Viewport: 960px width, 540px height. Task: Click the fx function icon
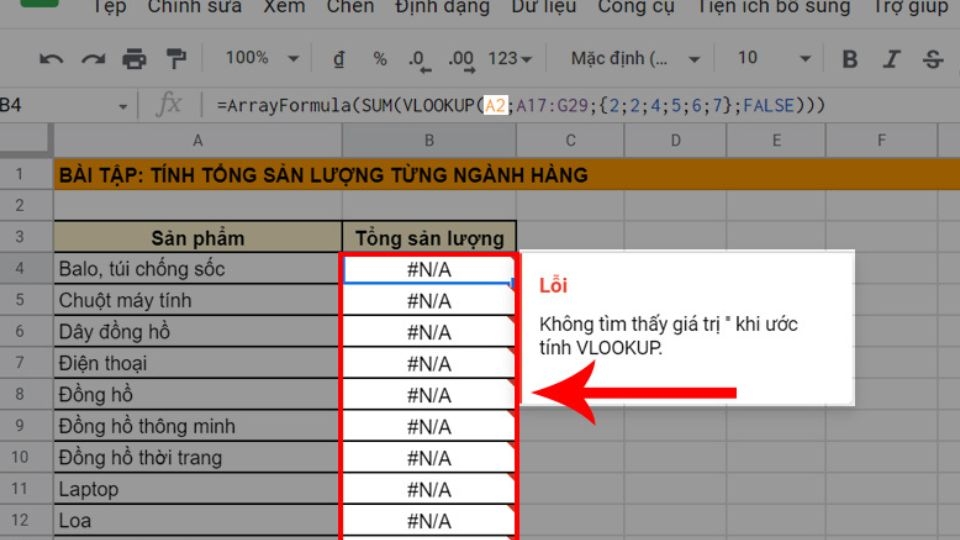click(x=168, y=105)
